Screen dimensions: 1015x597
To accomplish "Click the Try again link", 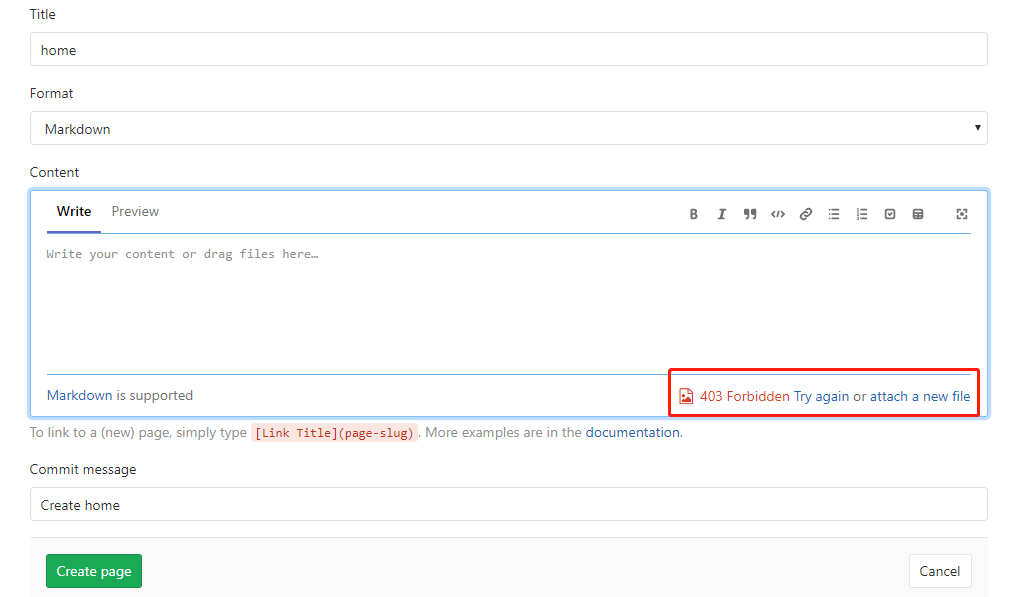I will pos(821,396).
